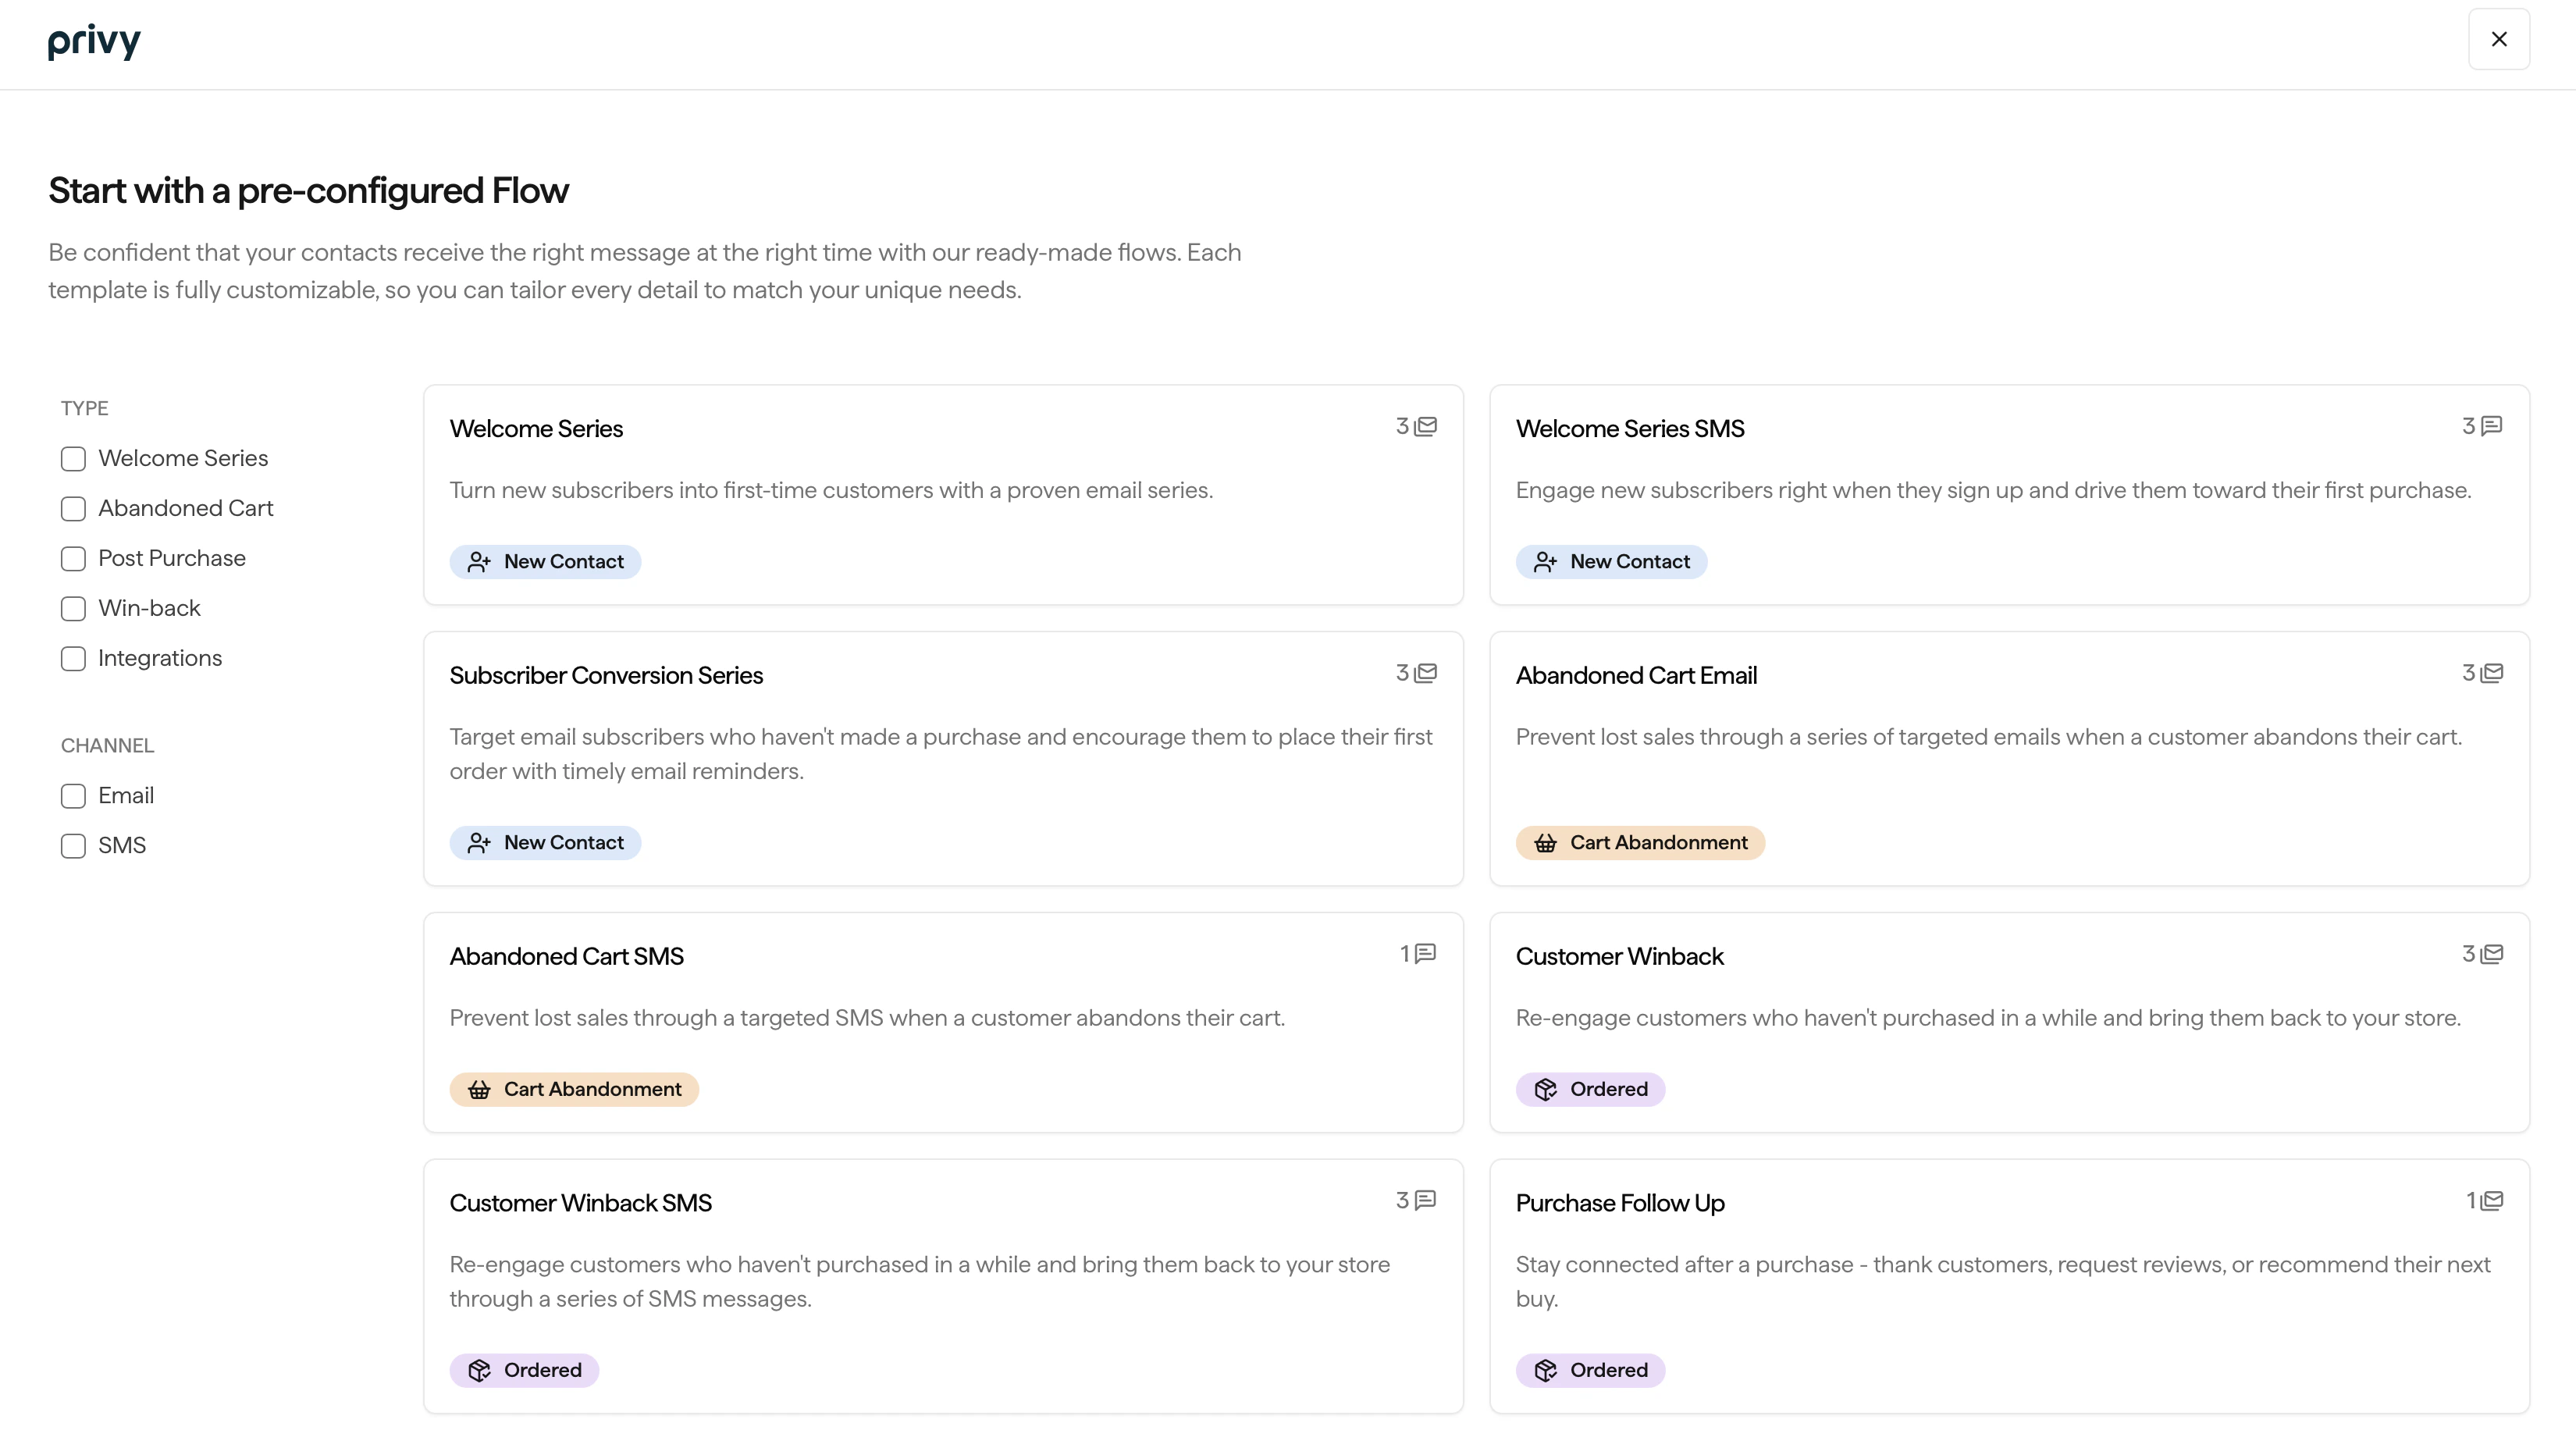Image resolution: width=2576 pixels, height=1430 pixels.
Task: Select the Post Purchase checkbox
Action: (73, 559)
